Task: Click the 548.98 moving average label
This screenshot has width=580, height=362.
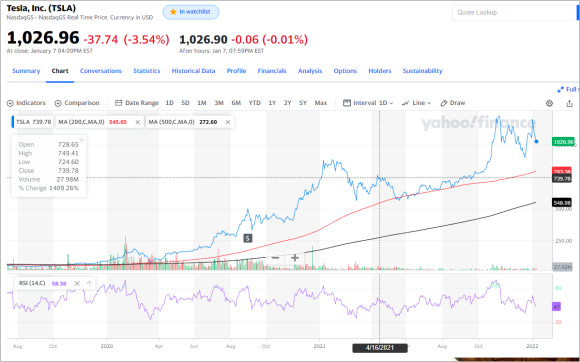Action: point(562,203)
